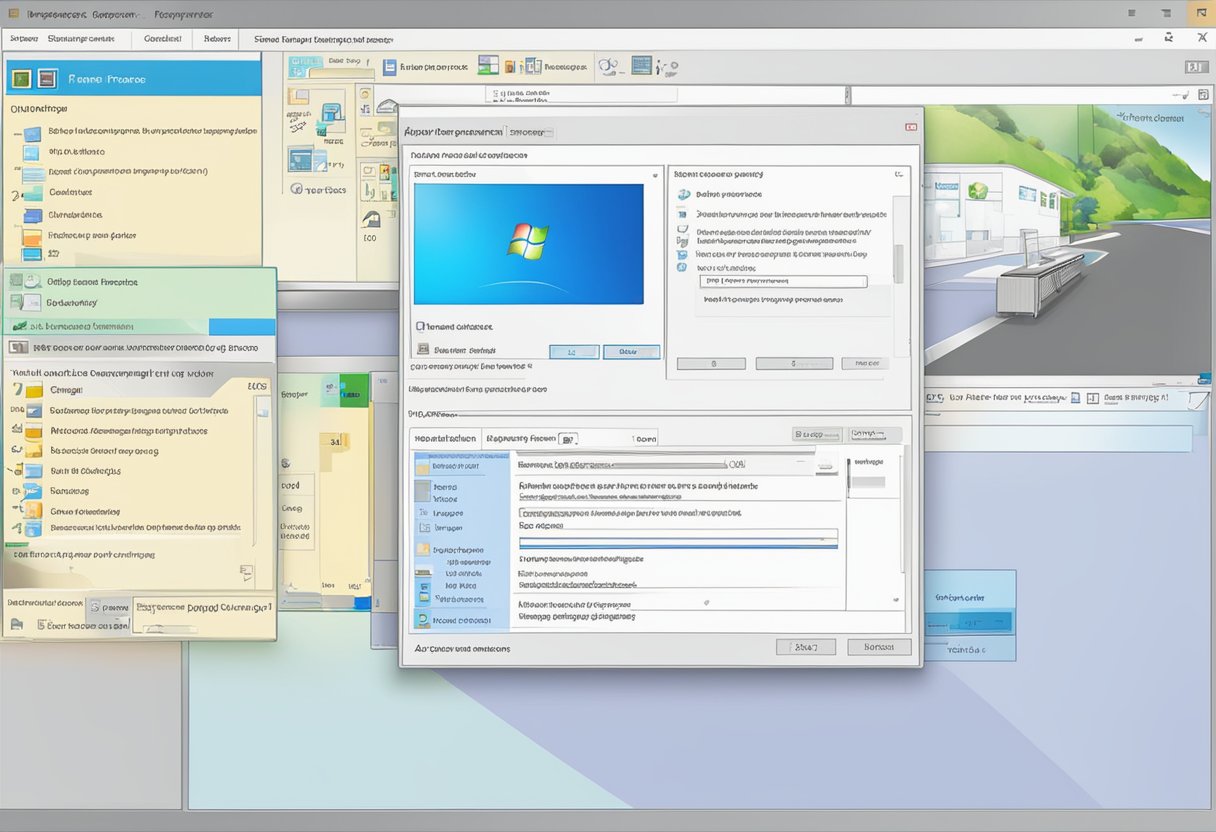Click the yellow folder icon in lower left panel

click(33, 391)
